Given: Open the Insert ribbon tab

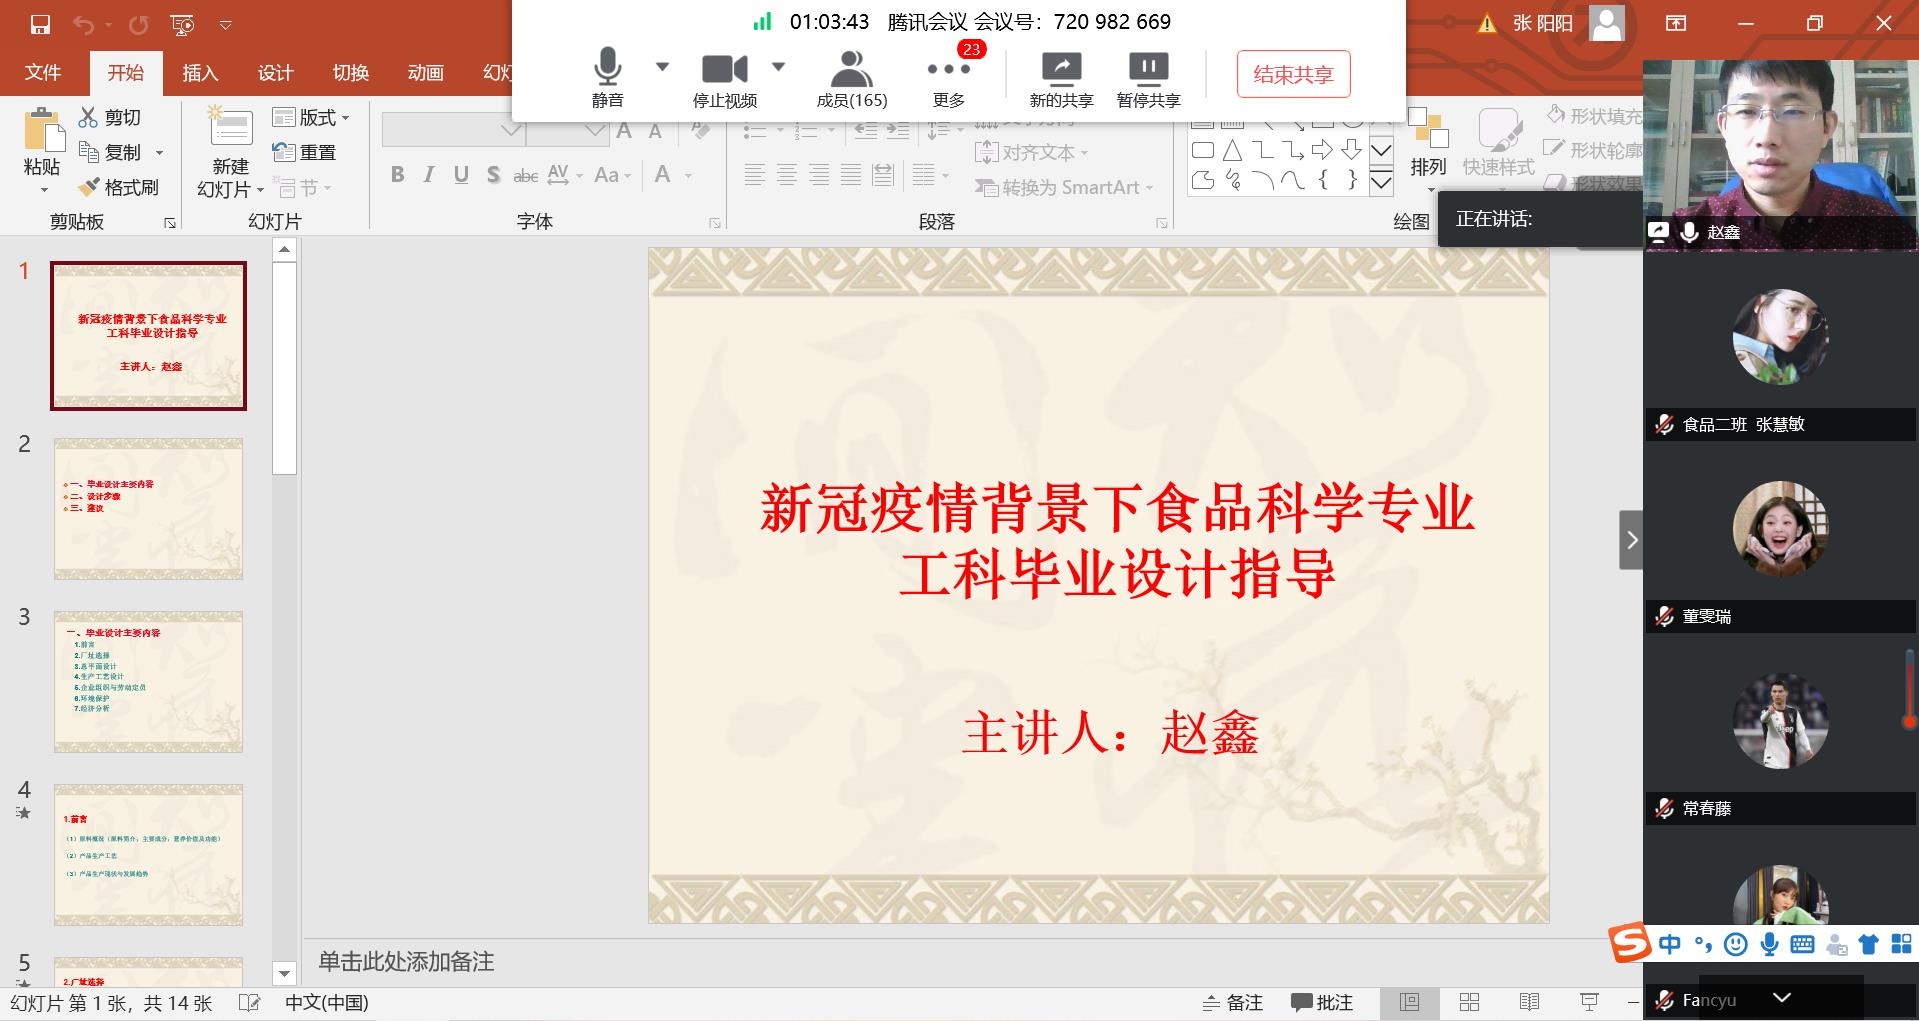Looking at the screenshot, I should (x=200, y=72).
